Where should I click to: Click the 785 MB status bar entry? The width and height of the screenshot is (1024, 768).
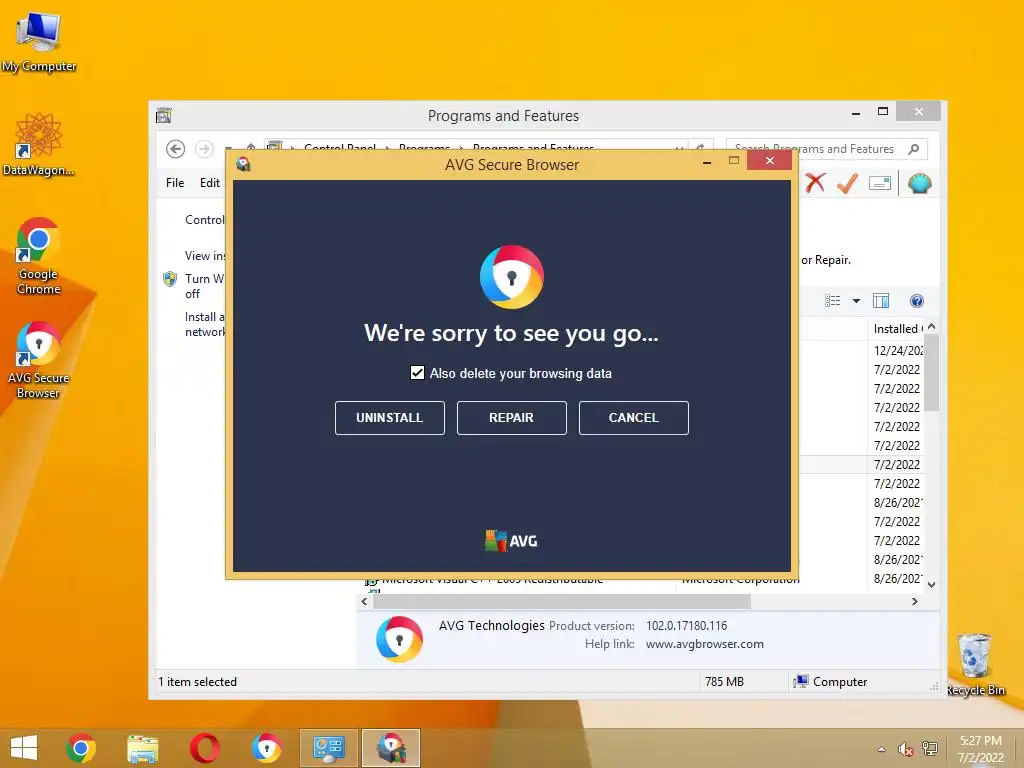(x=724, y=682)
